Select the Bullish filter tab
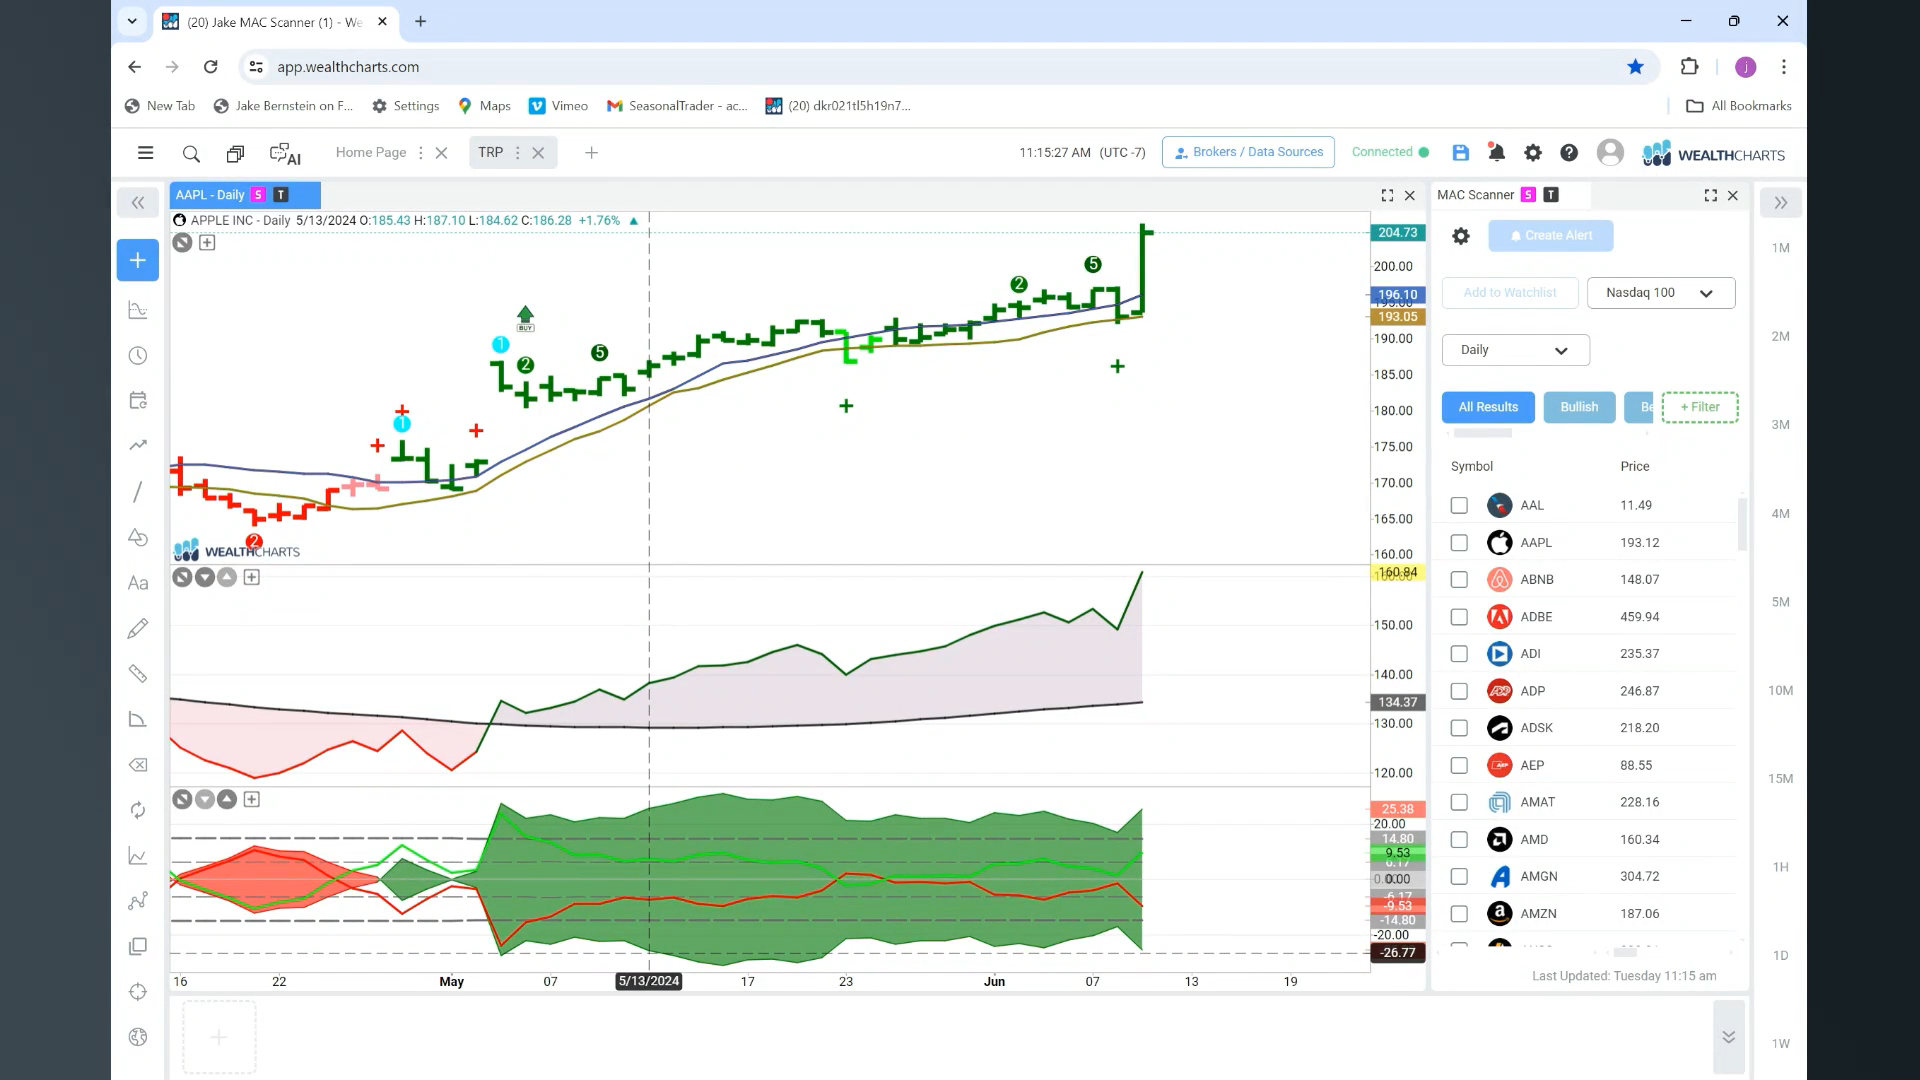 [x=1579, y=407]
